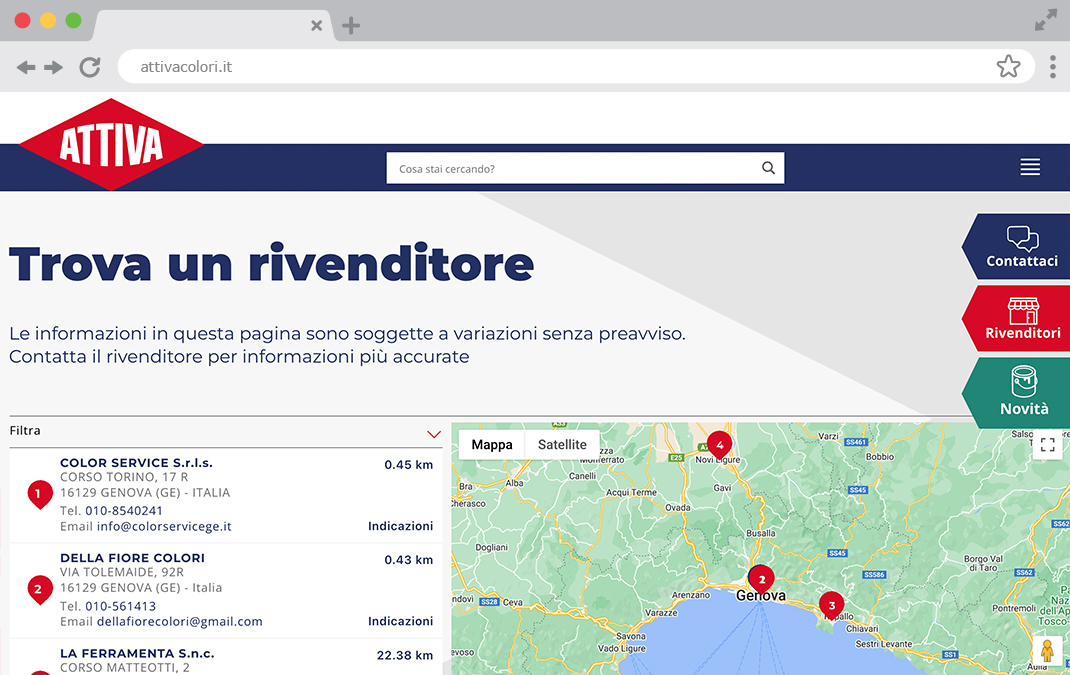The width and height of the screenshot is (1070, 675).
Task: Click the 0.45 km distance
Action: click(408, 465)
